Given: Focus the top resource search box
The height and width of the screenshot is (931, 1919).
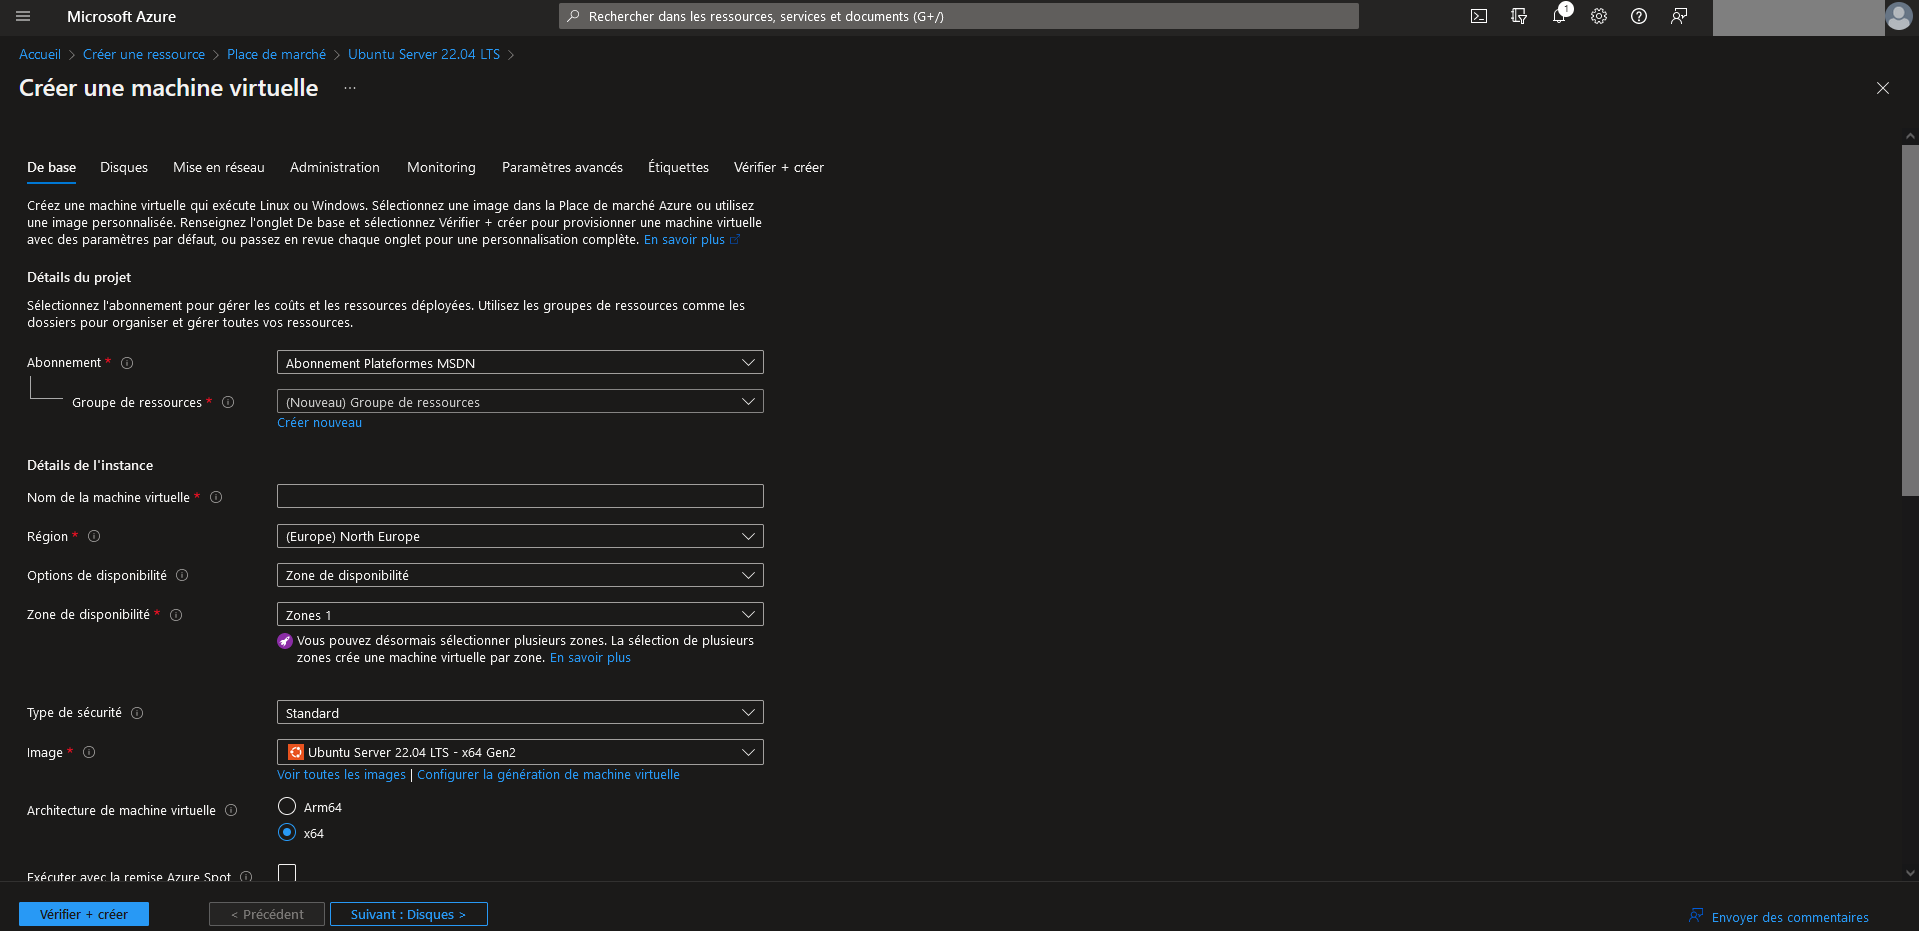Looking at the screenshot, I should [958, 16].
